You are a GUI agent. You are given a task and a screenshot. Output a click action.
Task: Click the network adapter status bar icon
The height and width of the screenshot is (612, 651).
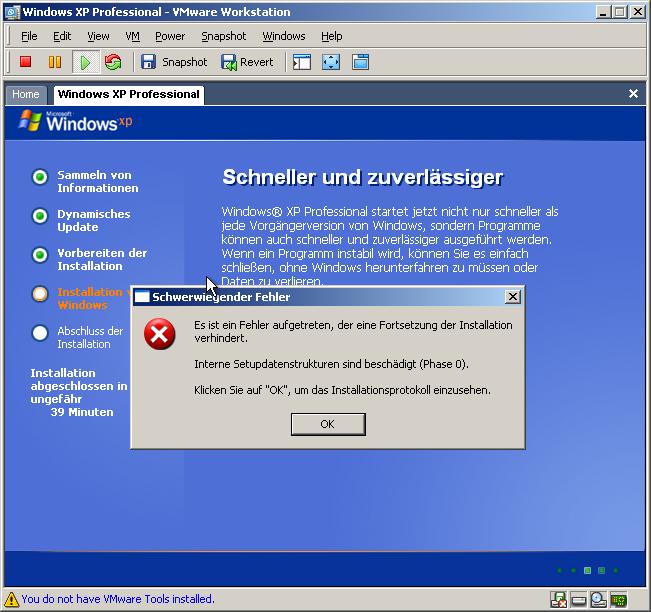[x=618, y=600]
